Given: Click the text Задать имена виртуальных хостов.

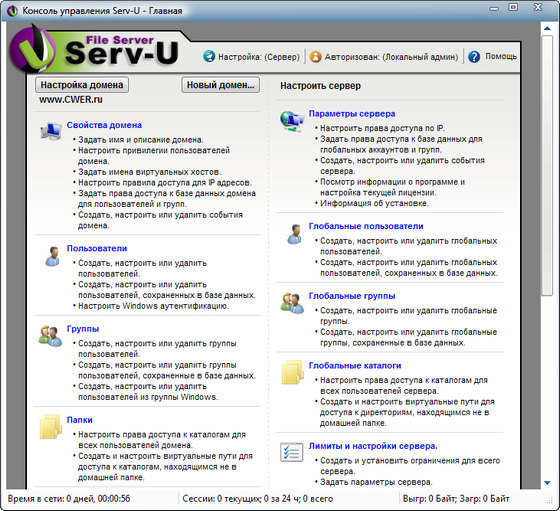Looking at the screenshot, I should pyautogui.click(x=150, y=172).
